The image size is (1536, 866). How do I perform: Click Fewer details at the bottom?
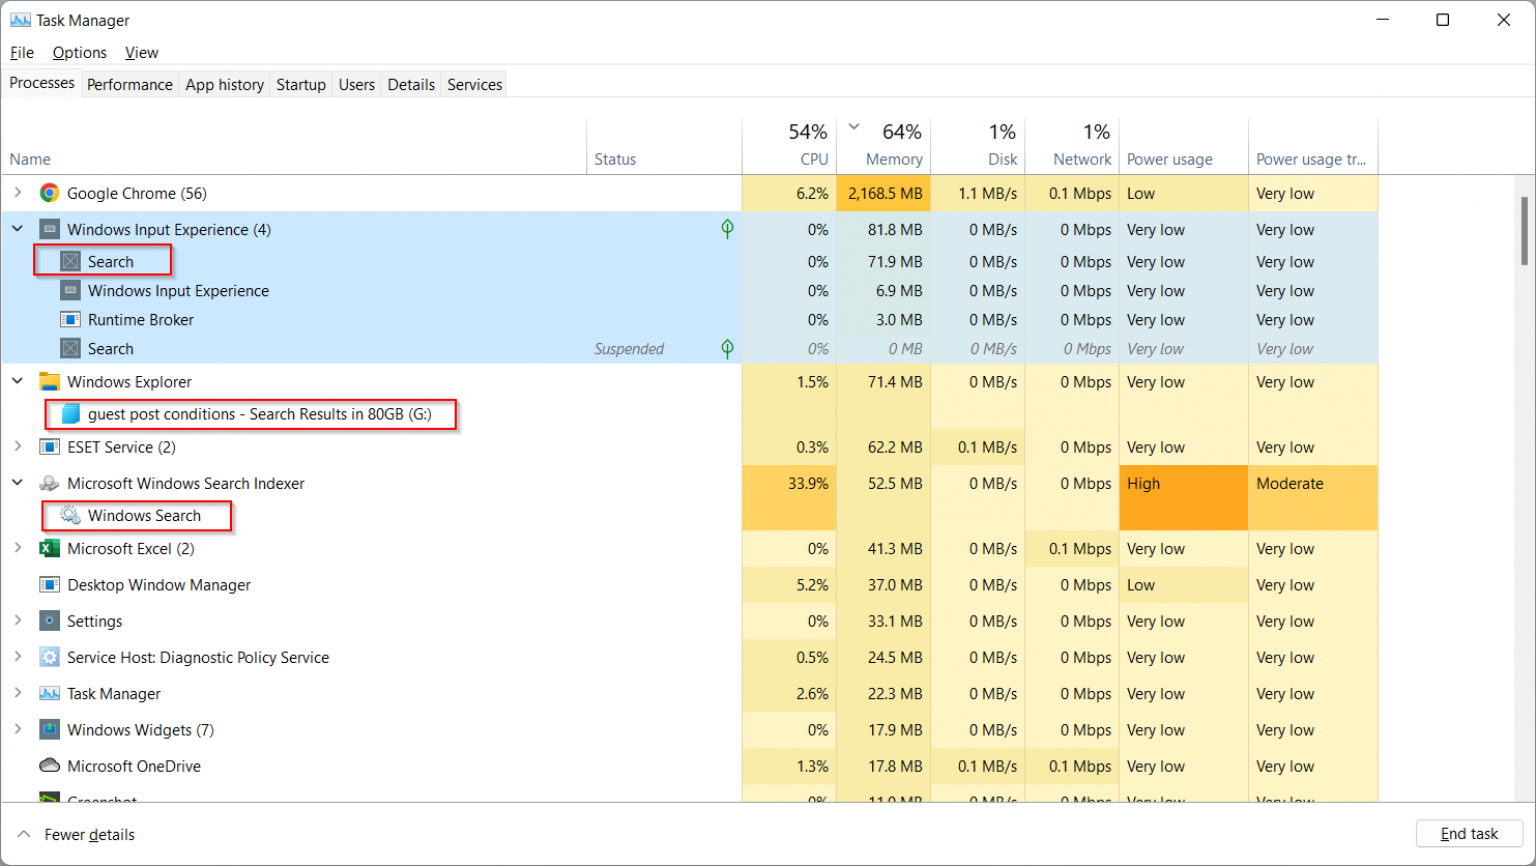click(x=89, y=834)
